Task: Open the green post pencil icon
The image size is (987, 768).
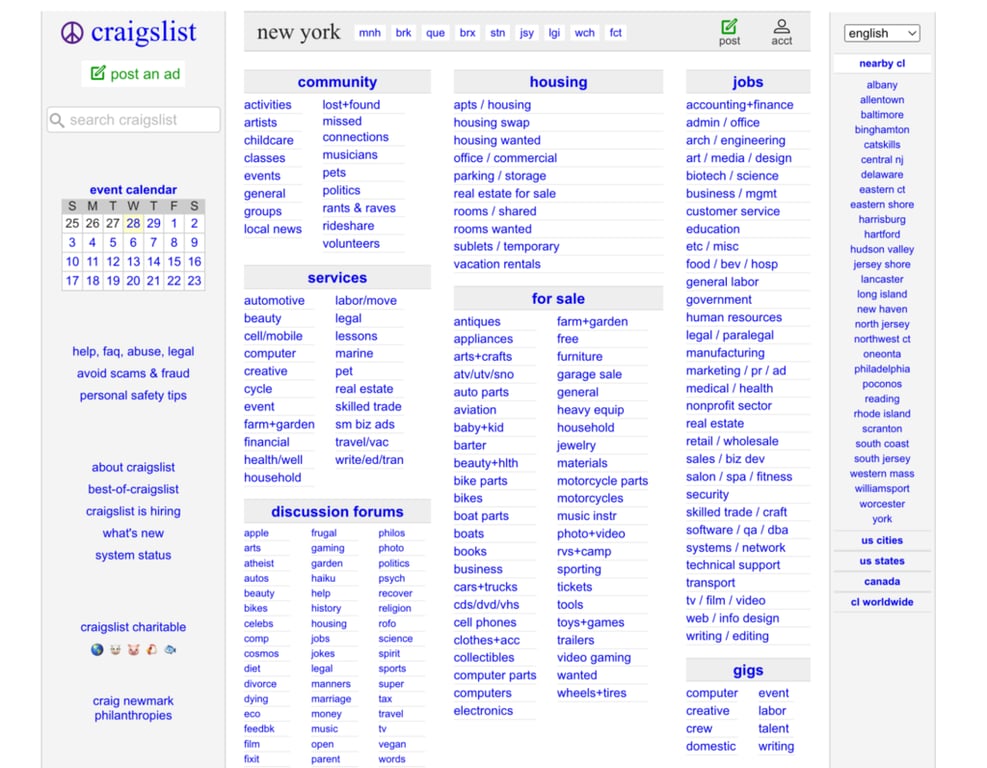Action: pos(729,26)
